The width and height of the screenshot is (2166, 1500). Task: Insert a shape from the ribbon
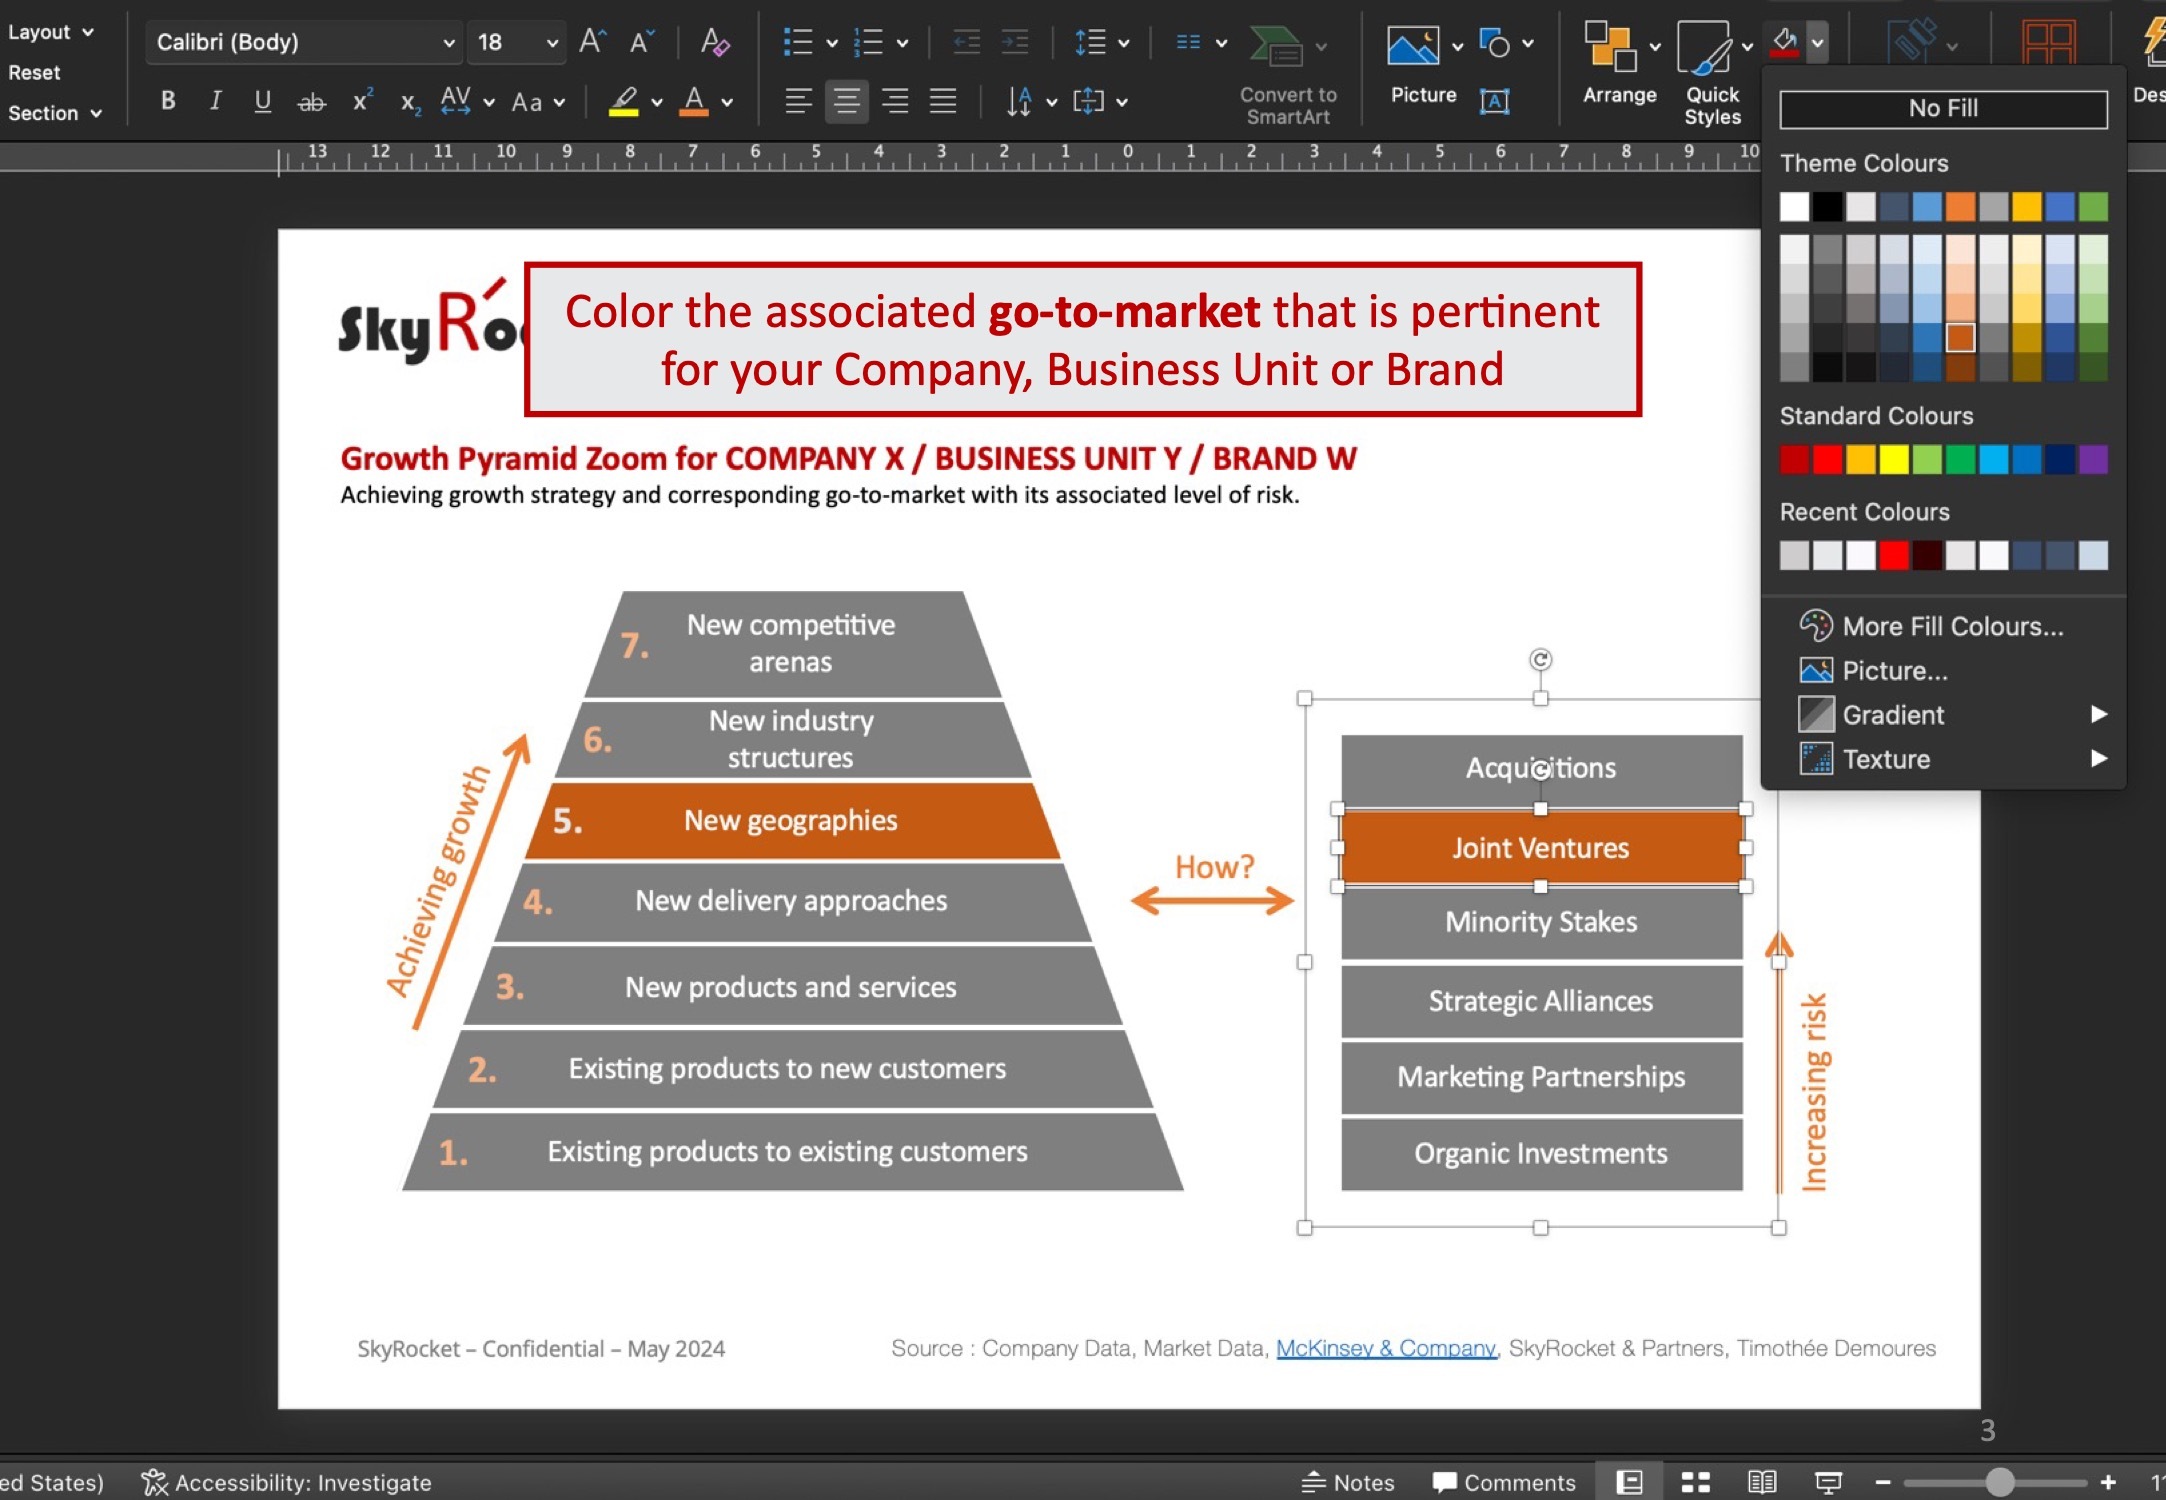(1494, 43)
